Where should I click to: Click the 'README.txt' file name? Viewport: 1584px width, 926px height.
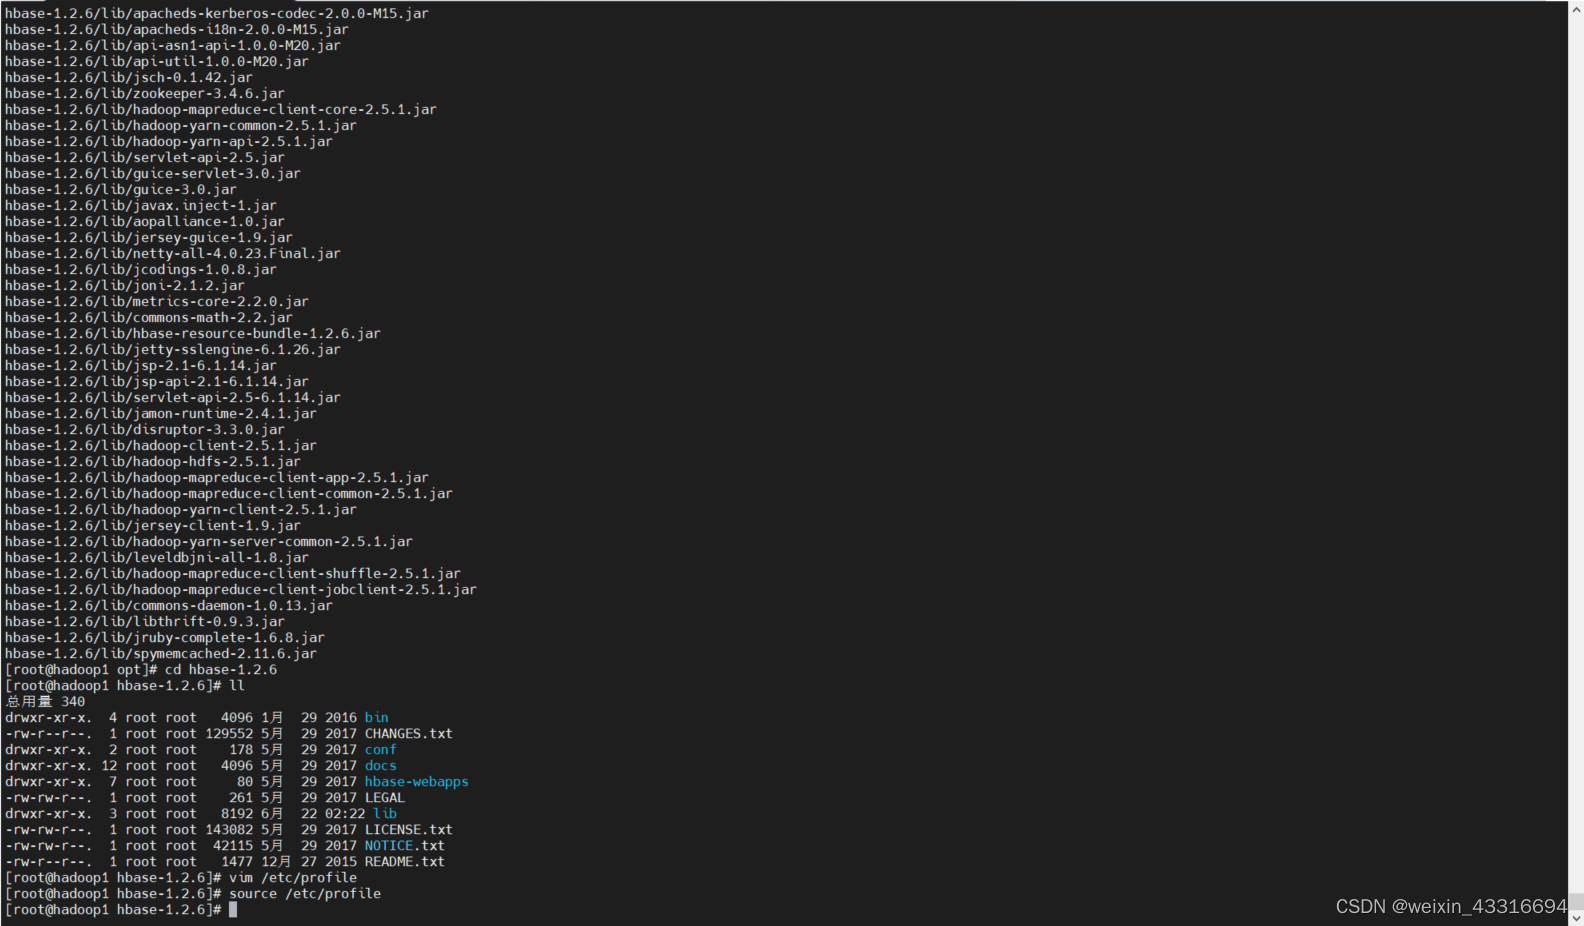(x=405, y=862)
